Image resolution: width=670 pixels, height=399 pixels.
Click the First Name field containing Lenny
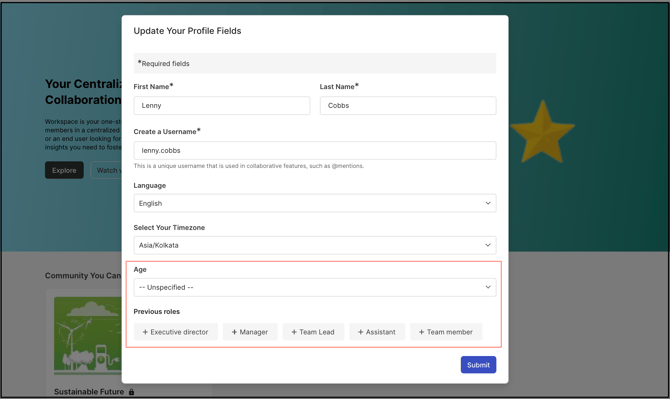222,106
